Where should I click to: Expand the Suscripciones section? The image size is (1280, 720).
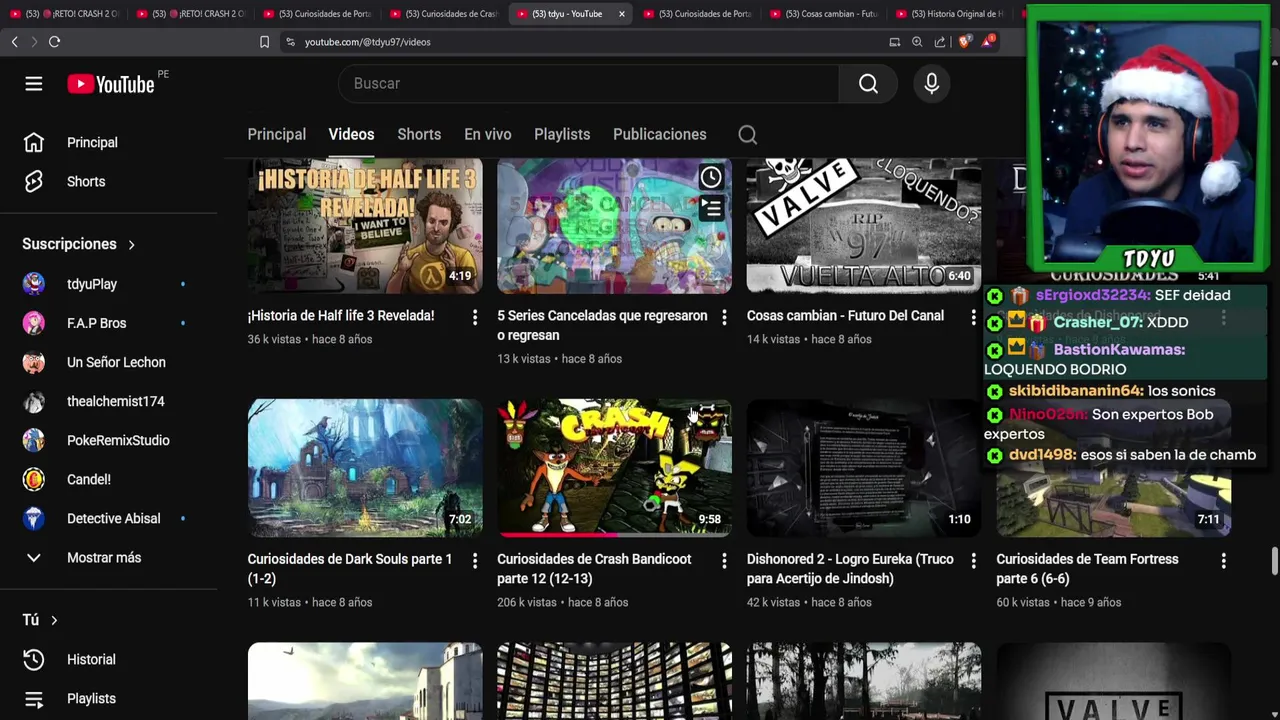79,244
